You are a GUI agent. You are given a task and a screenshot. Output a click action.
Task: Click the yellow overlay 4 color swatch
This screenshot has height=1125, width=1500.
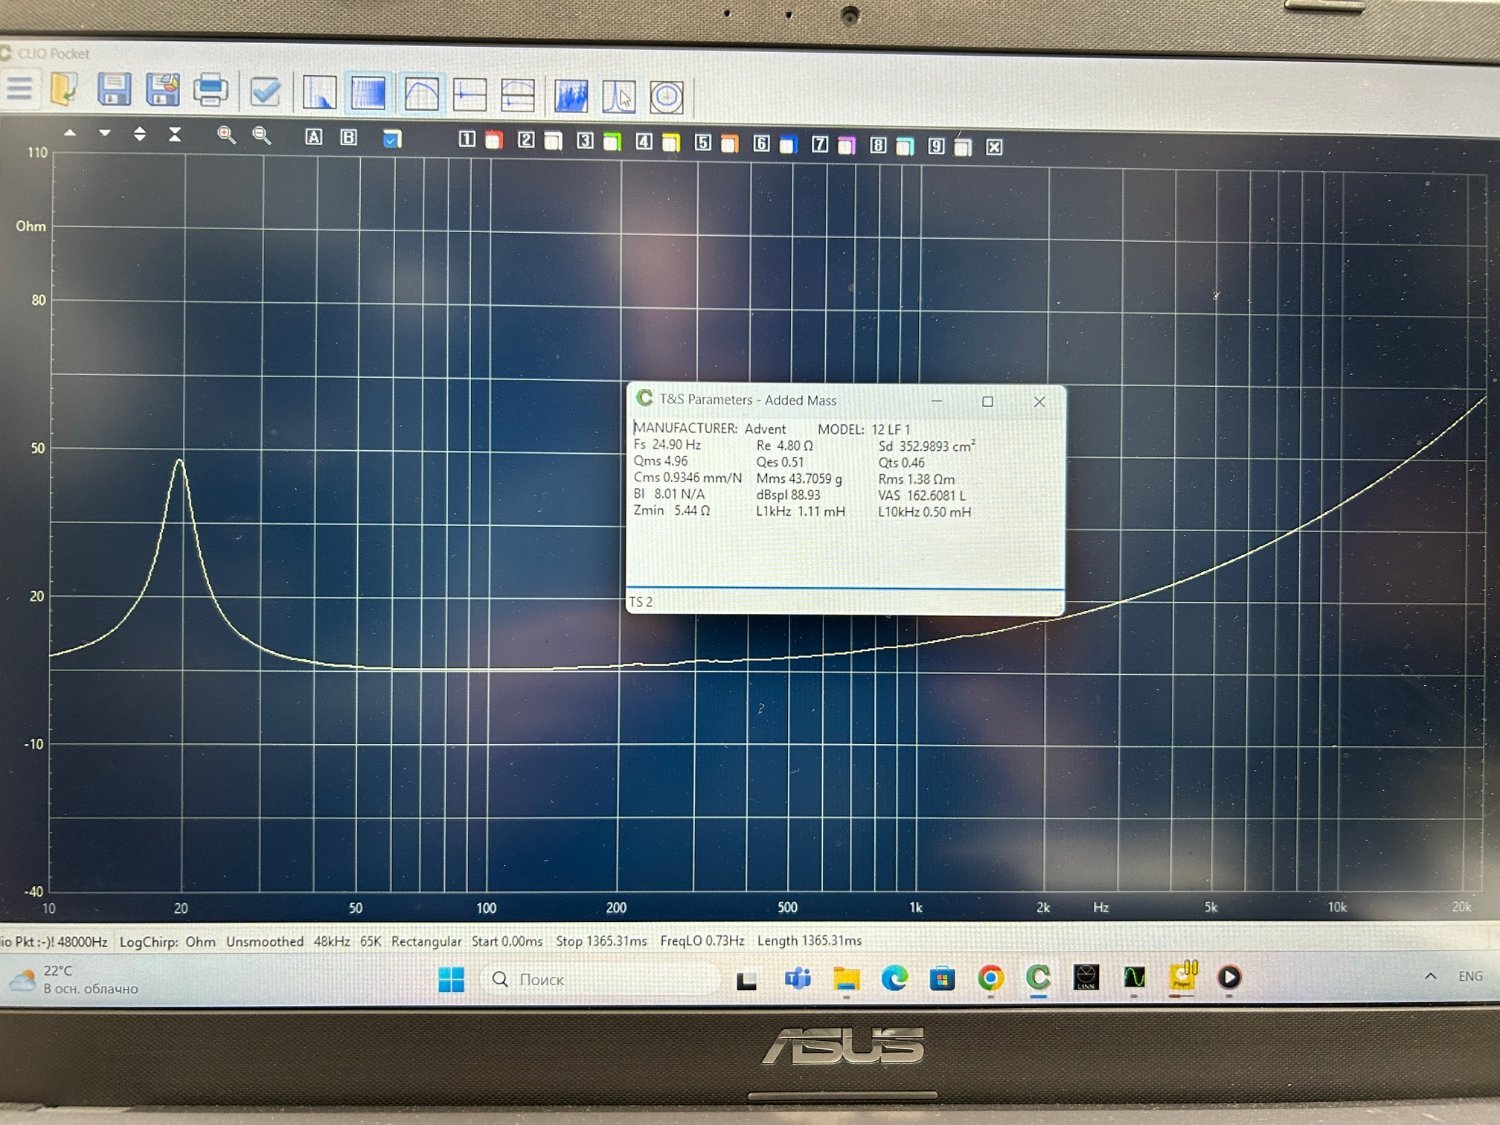[x=671, y=144]
